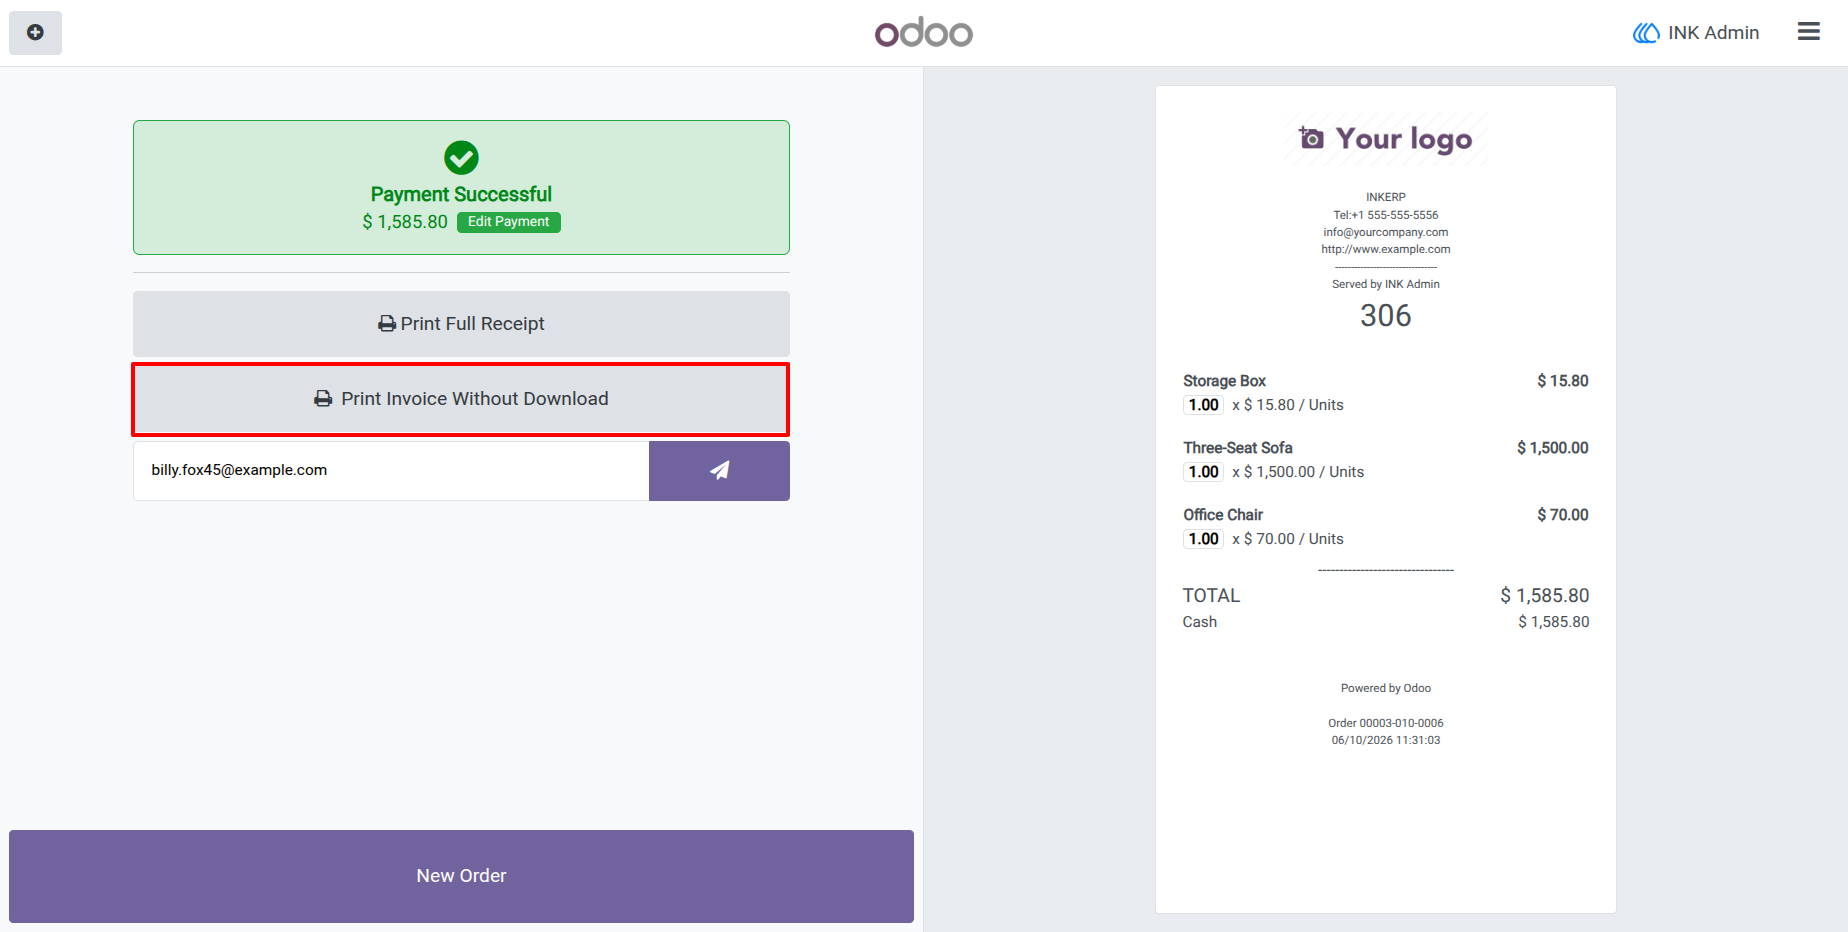Click the Odoo logo in header

tap(923, 33)
